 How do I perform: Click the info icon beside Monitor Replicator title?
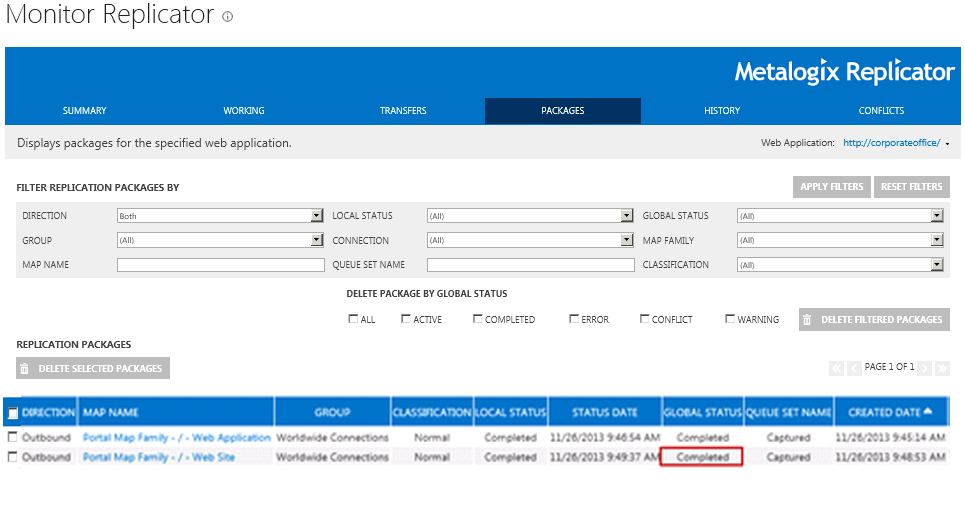click(x=228, y=17)
